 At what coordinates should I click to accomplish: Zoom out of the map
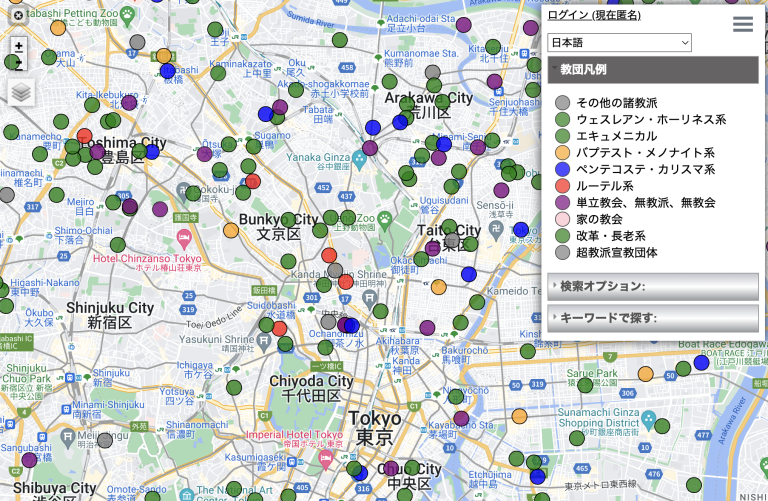[18, 63]
